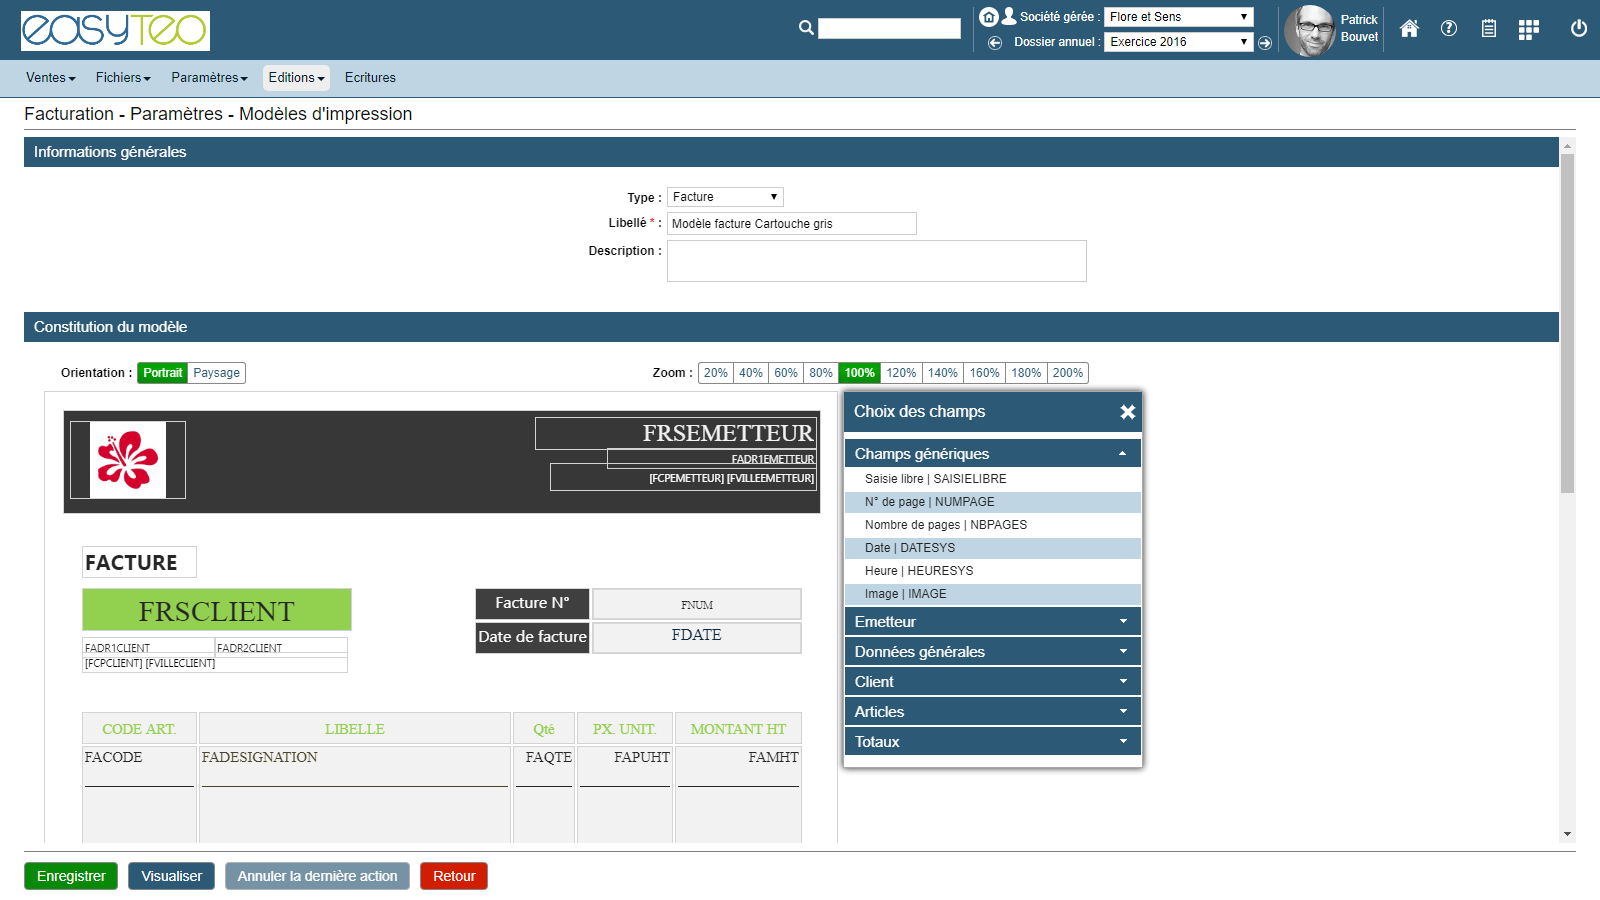Click the Enregistrer button
The width and height of the screenshot is (1600, 900).
coord(71,876)
